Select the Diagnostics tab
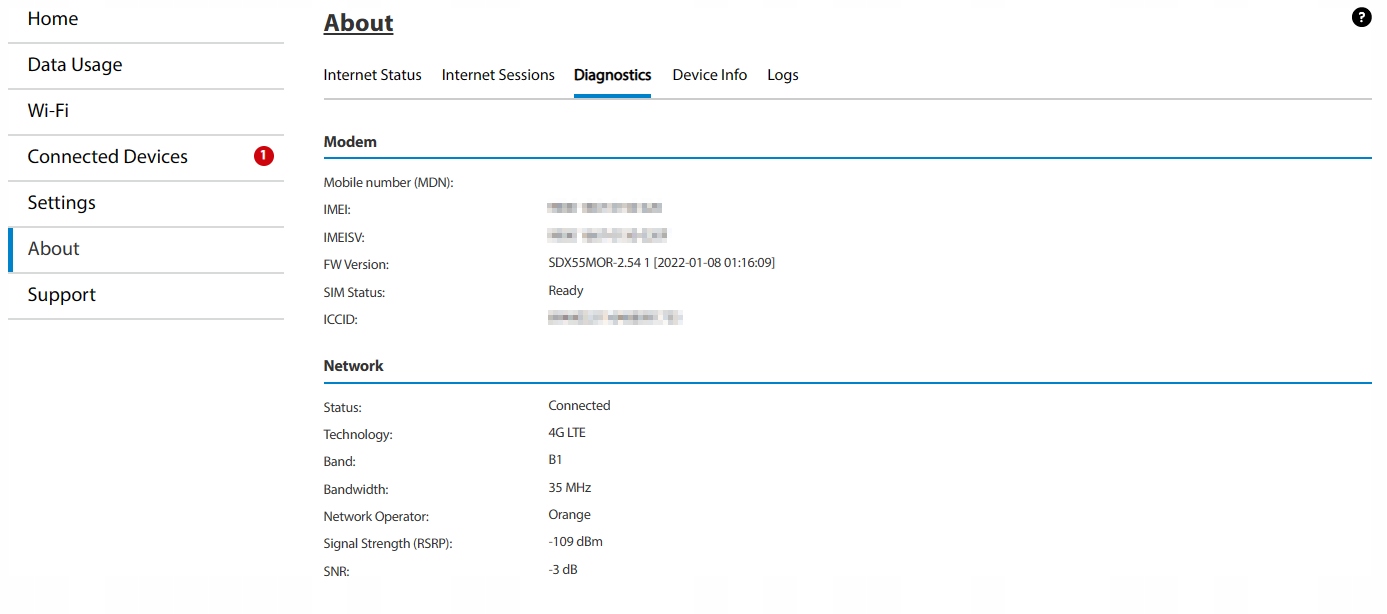 (x=612, y=75)
